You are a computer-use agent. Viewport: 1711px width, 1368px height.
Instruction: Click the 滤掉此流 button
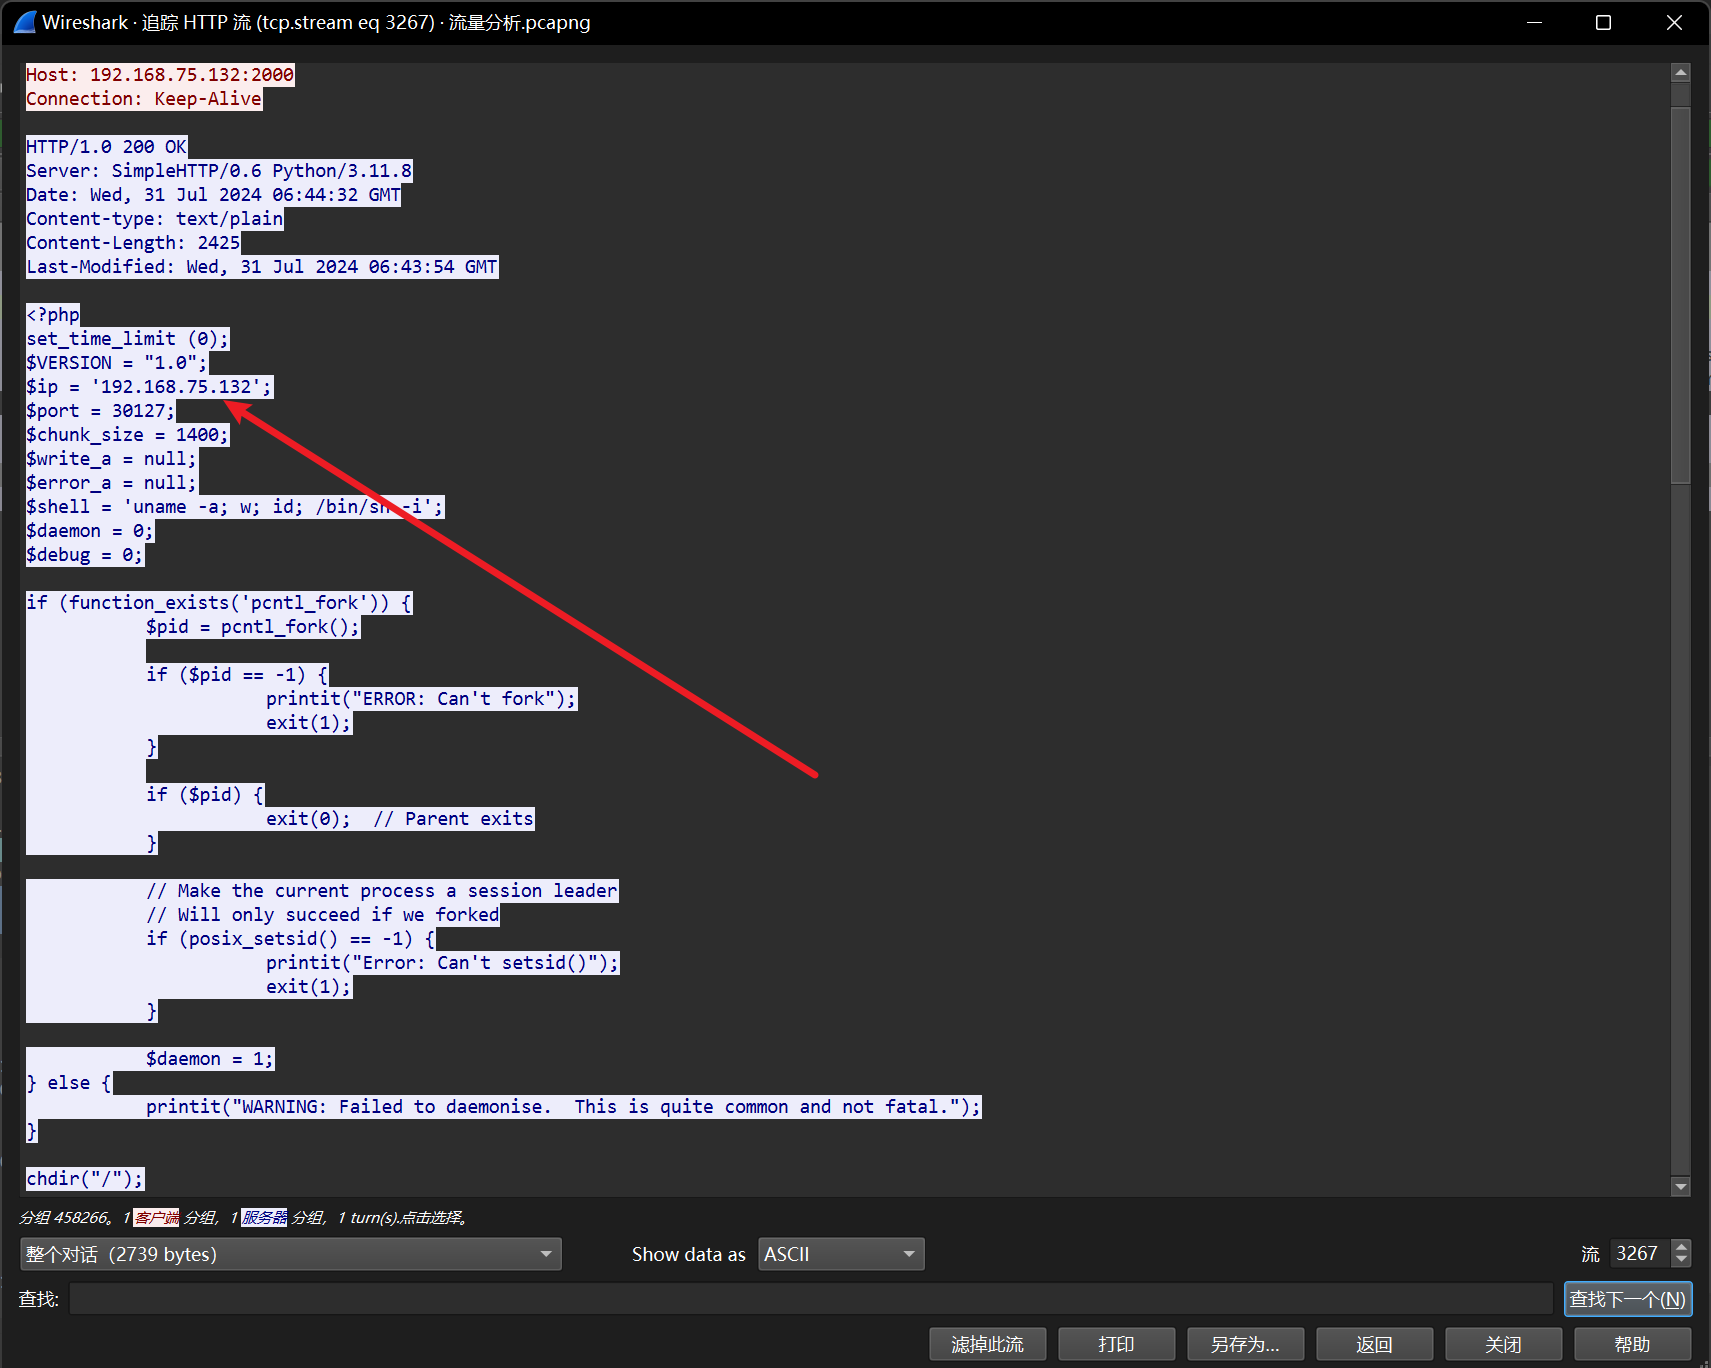987,1344
